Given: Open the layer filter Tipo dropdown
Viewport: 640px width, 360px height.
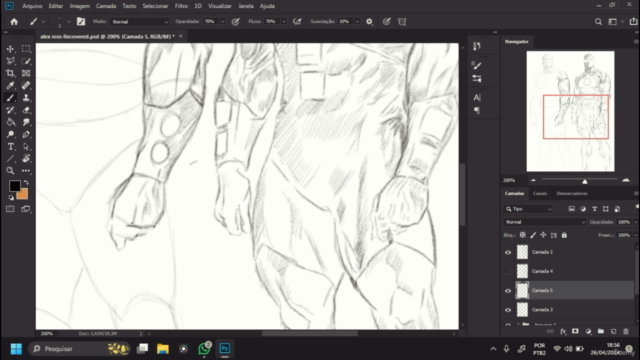Looking at the screenshot, I should click(528, 209).
